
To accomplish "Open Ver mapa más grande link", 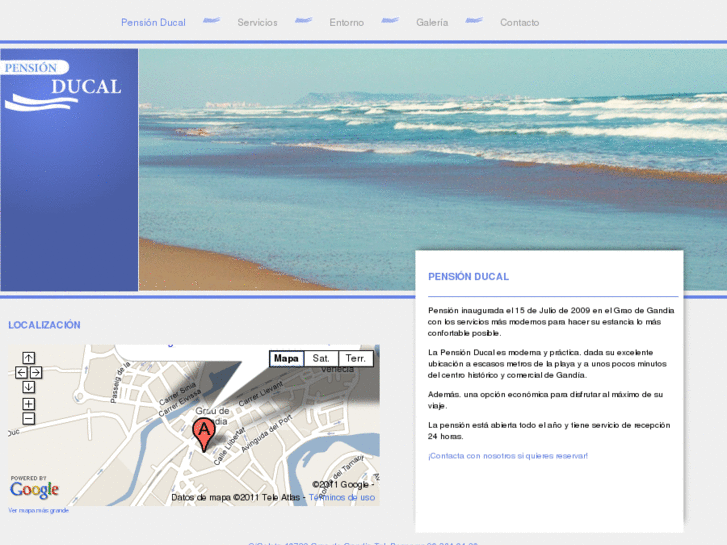I will 38,510.
